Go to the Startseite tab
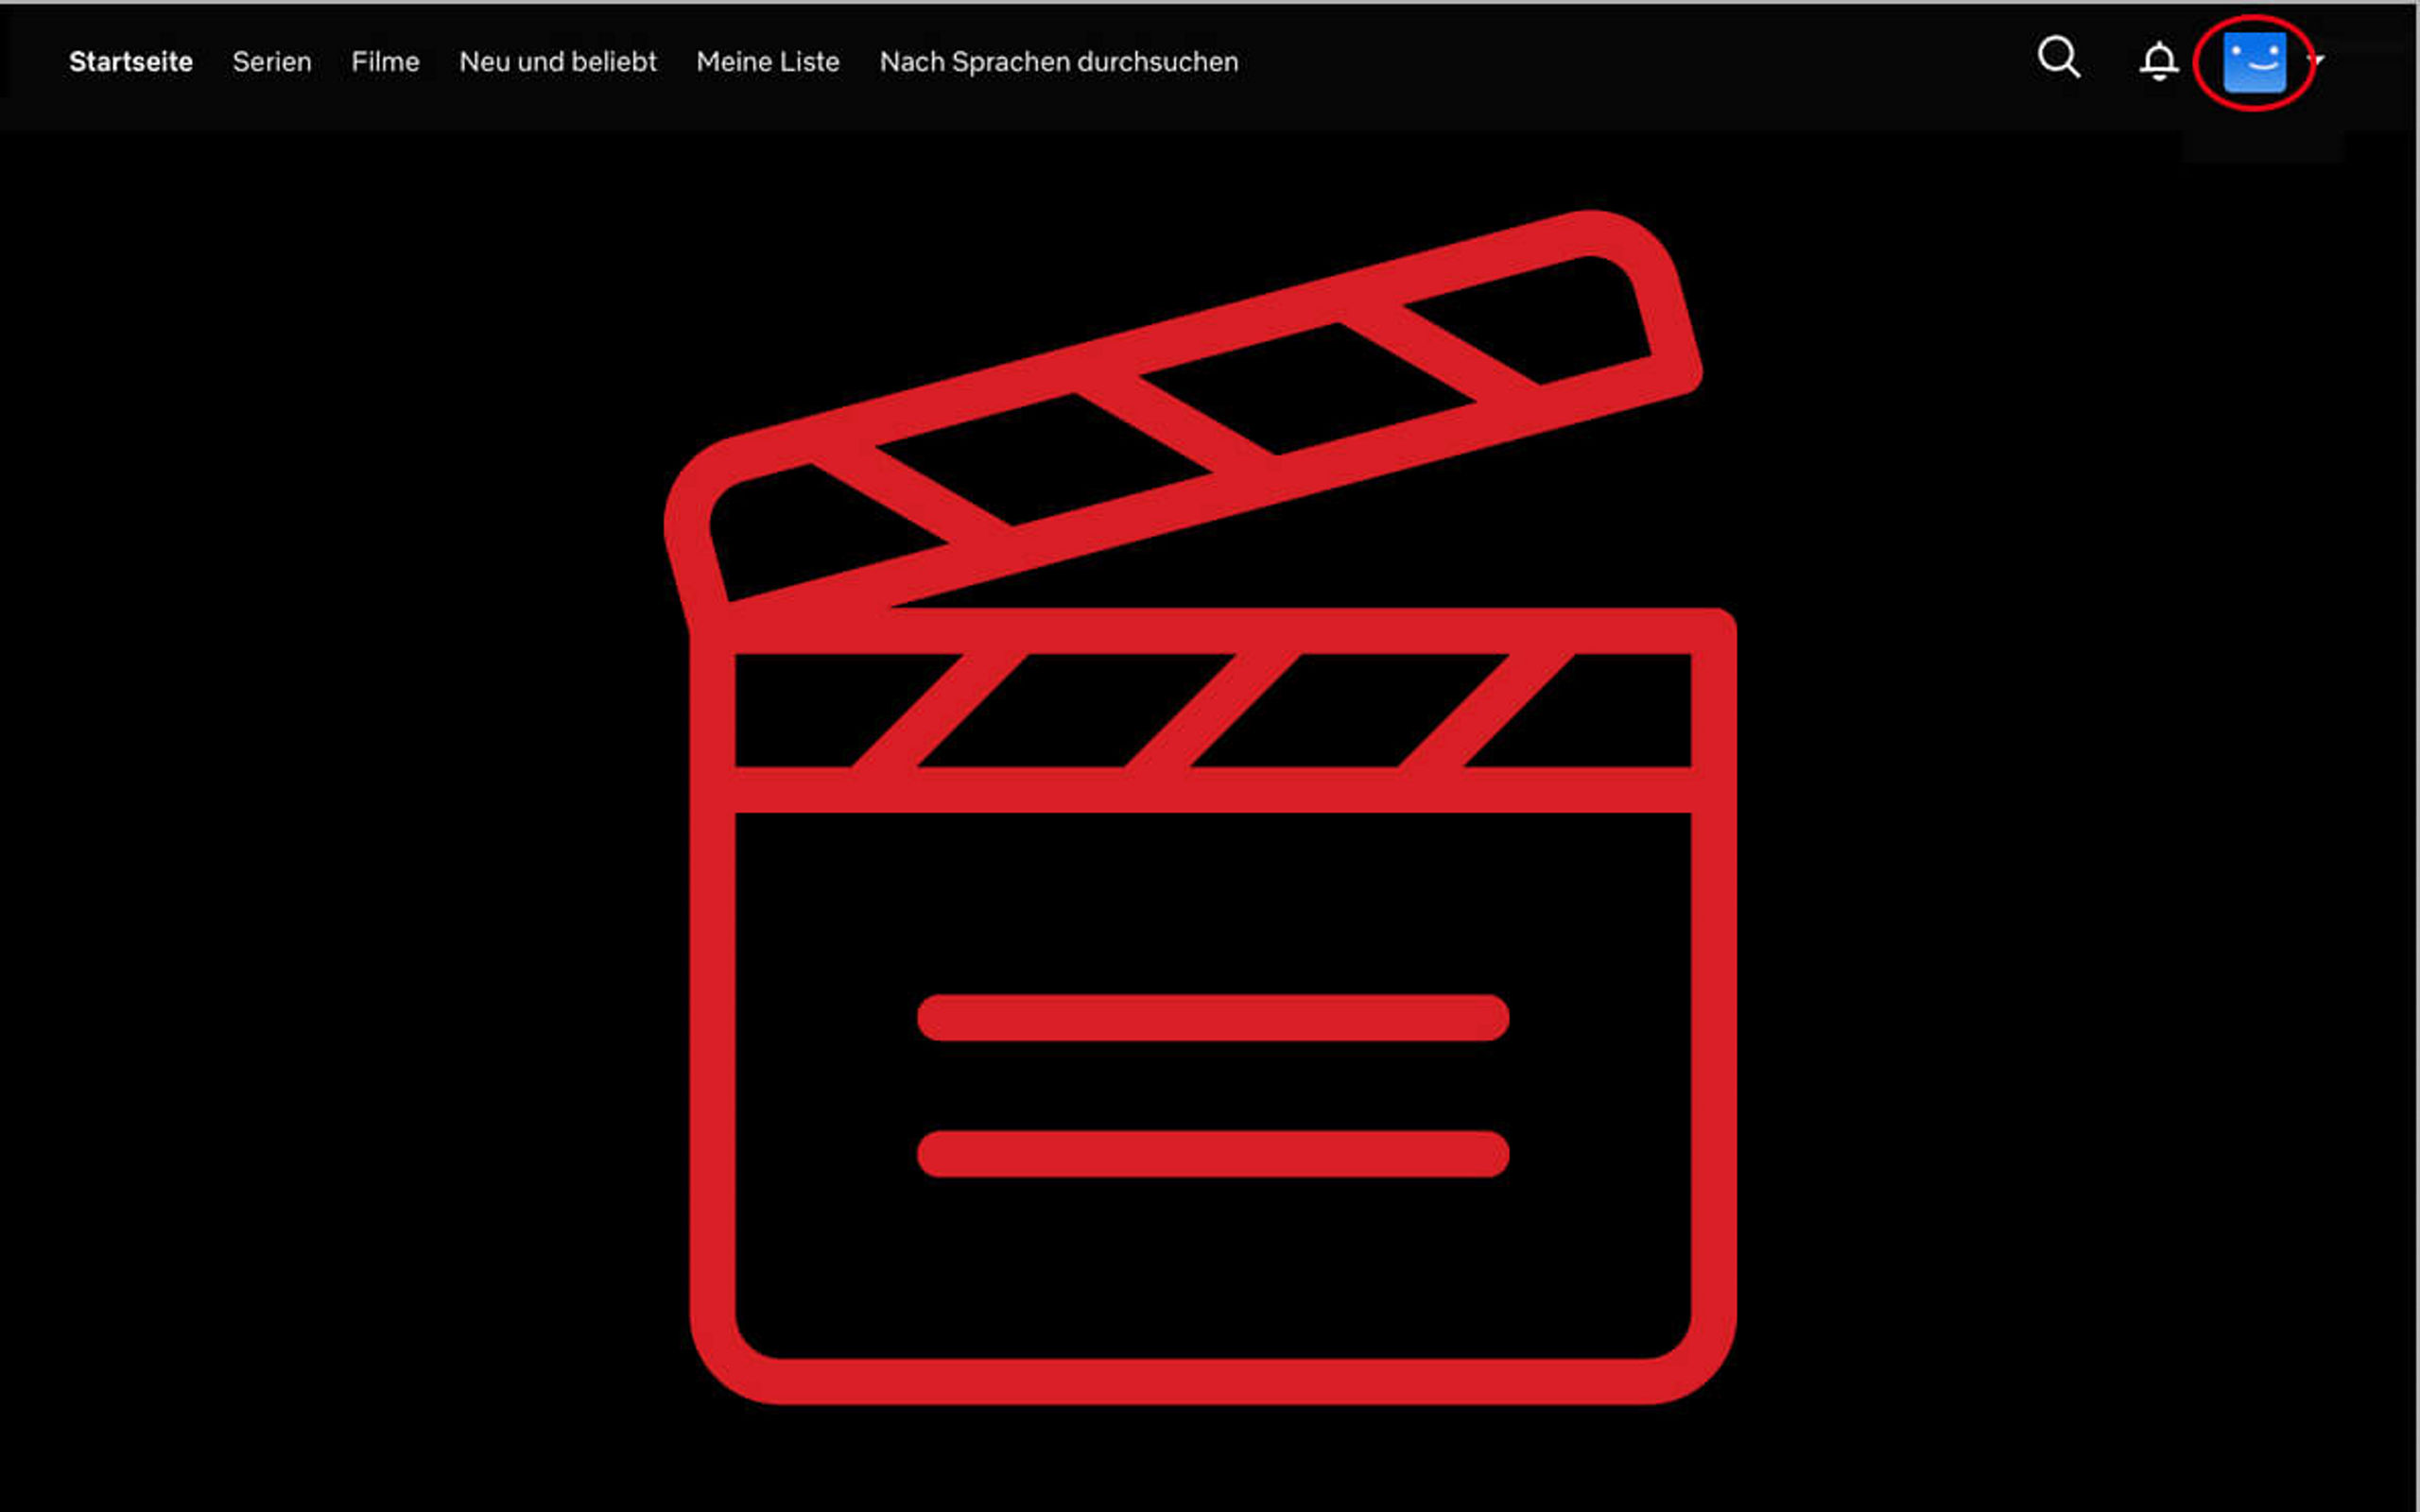Screen dimensions: 2420x1512 [131, 62]
